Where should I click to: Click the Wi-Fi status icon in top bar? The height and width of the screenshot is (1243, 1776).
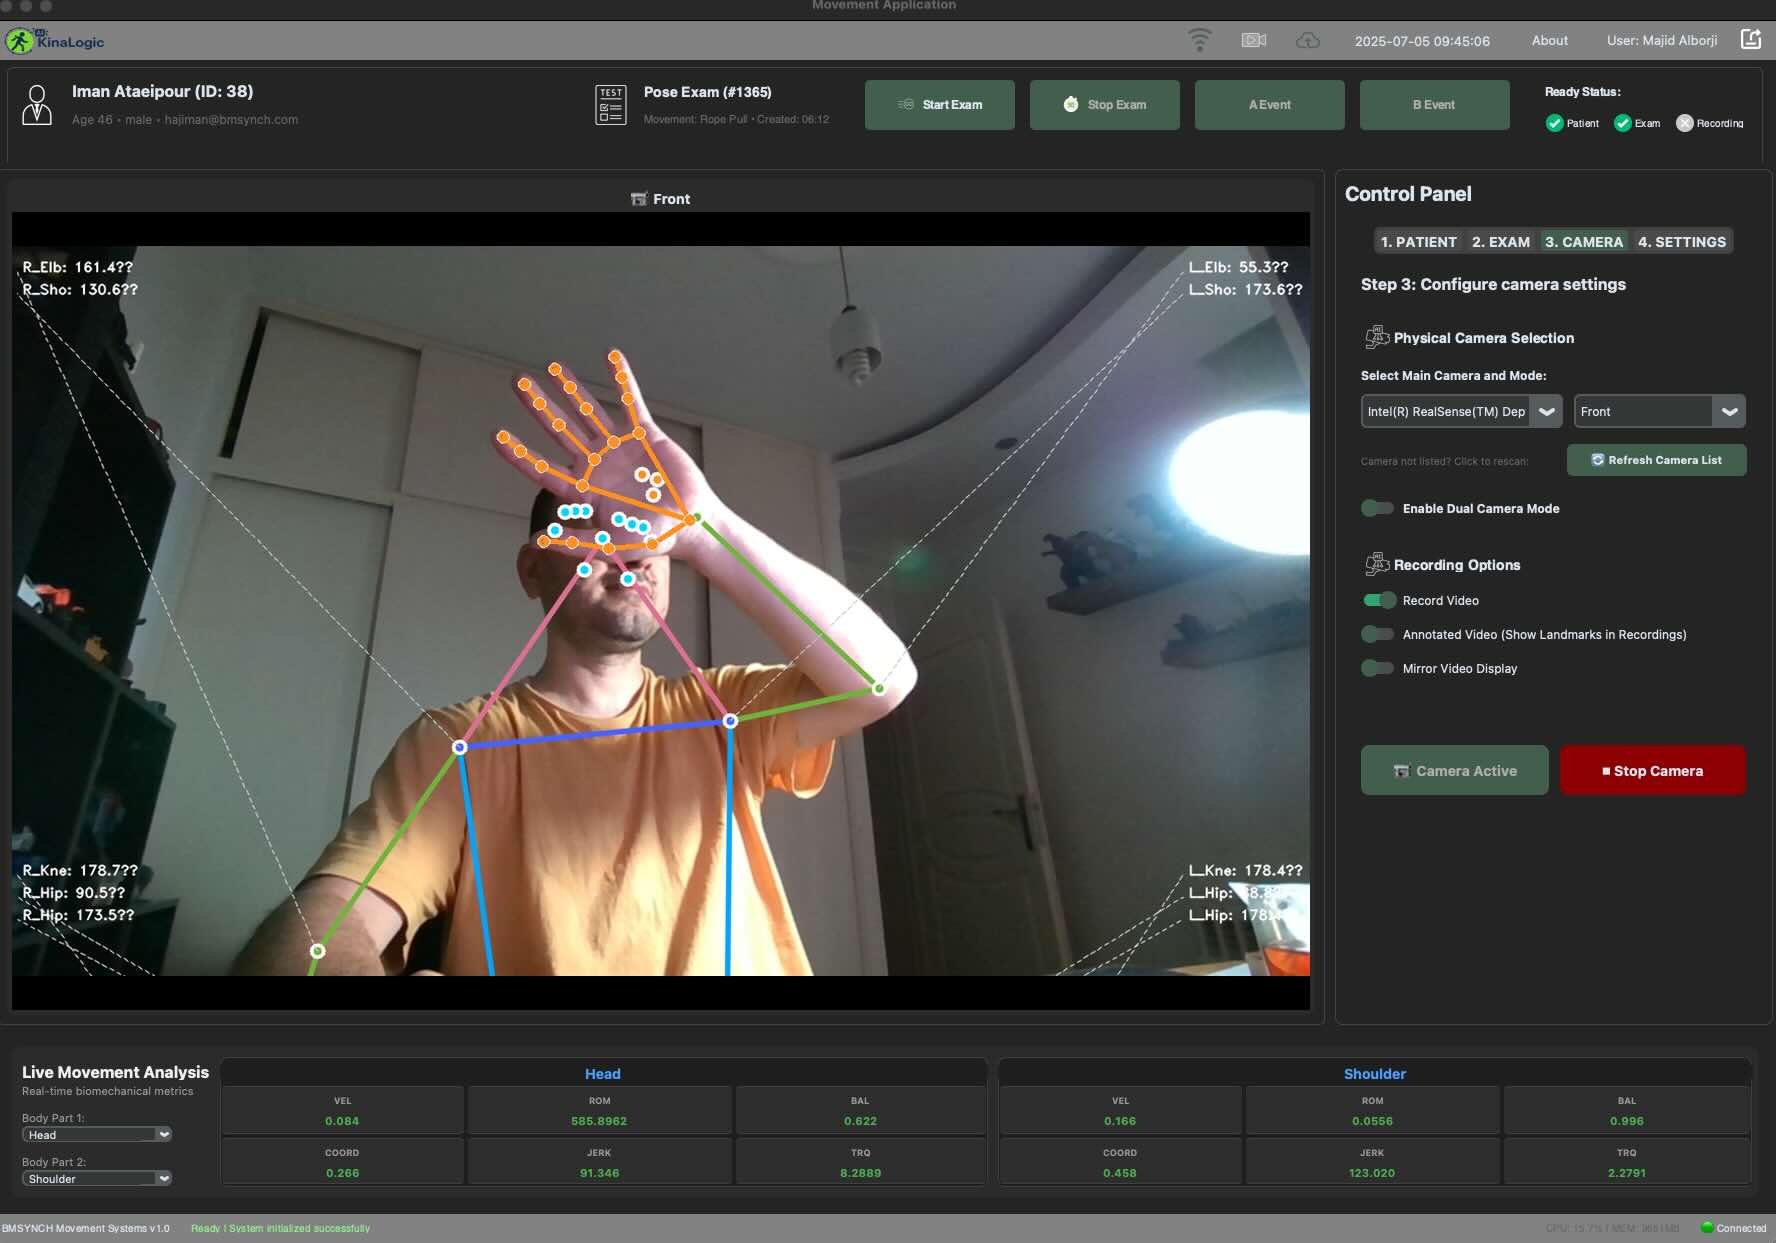1199,40
